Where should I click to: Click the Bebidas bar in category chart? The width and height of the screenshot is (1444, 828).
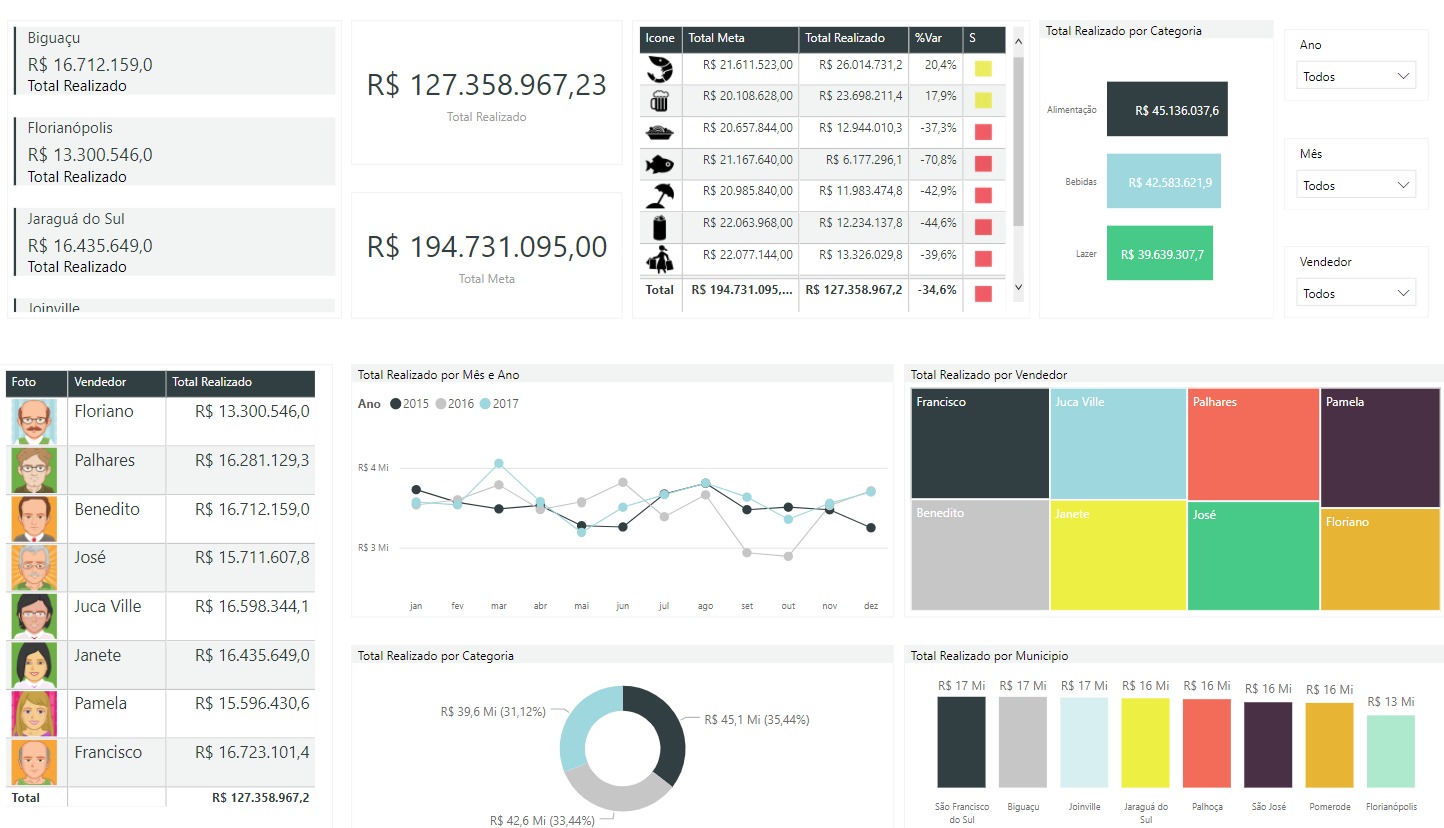pos(1163,181)
